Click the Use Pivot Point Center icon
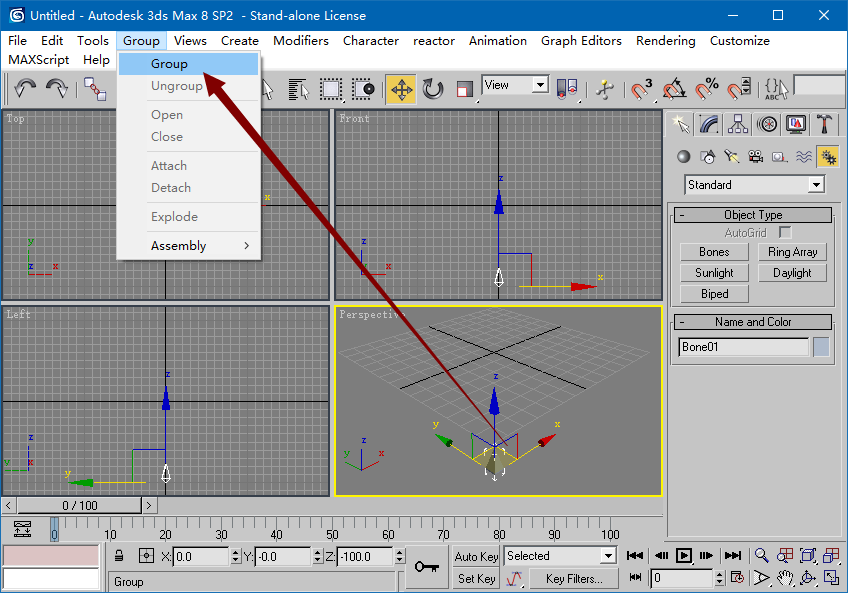 pos(567,88)
